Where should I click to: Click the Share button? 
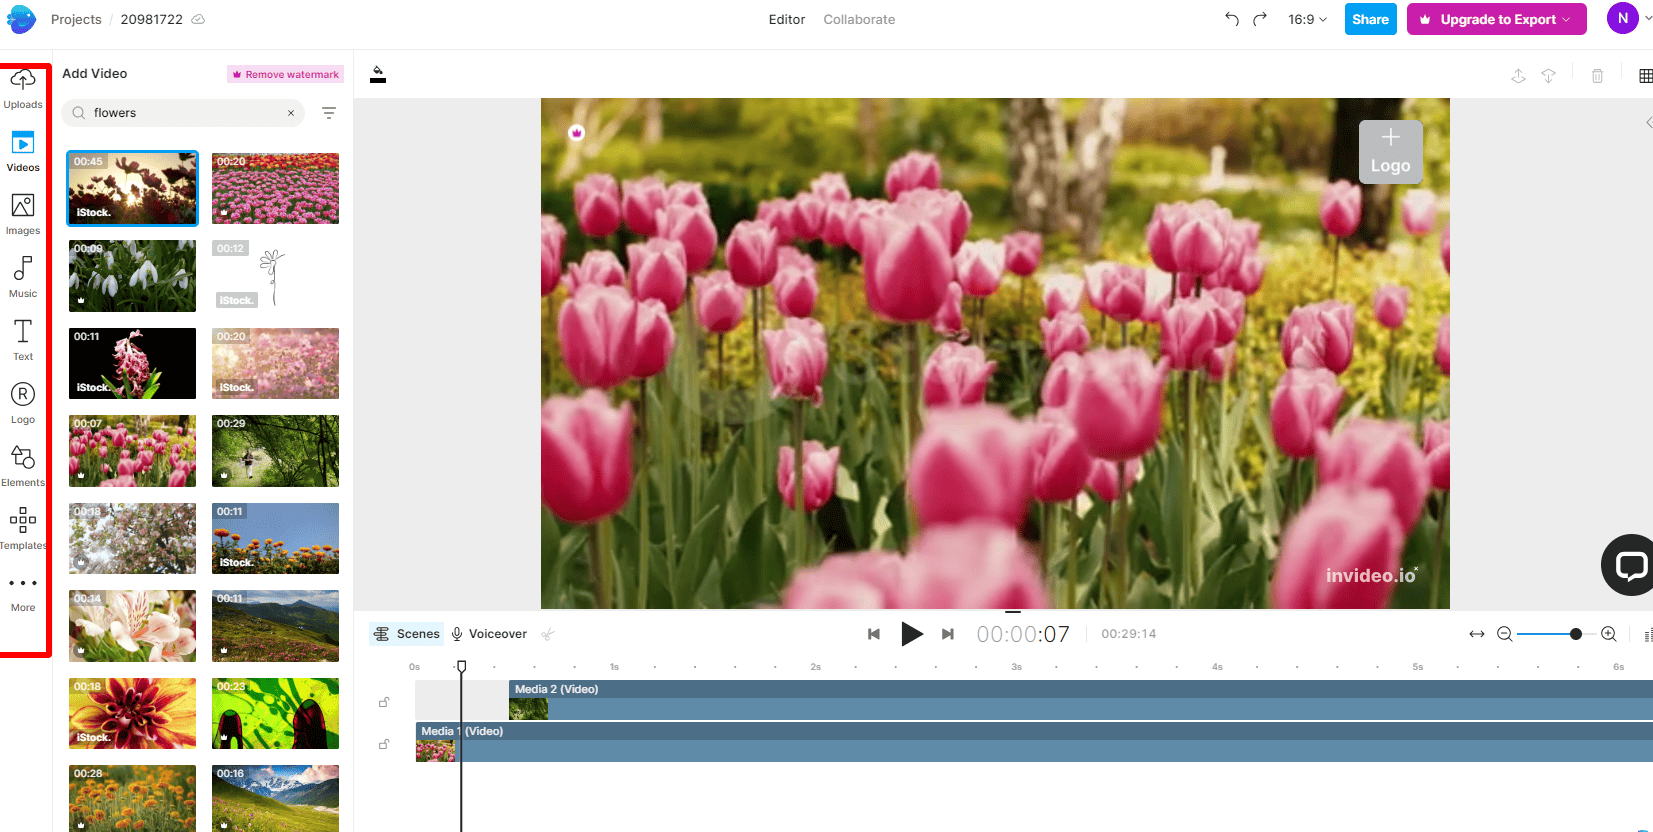[1370, 19]
